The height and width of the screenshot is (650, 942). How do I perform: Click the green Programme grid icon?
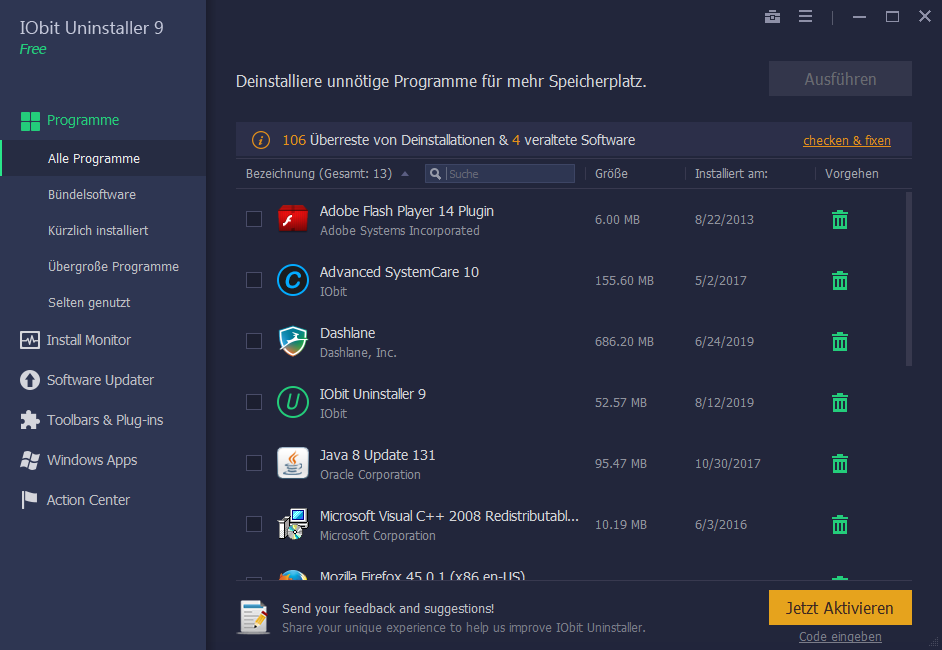pos(30,121)
